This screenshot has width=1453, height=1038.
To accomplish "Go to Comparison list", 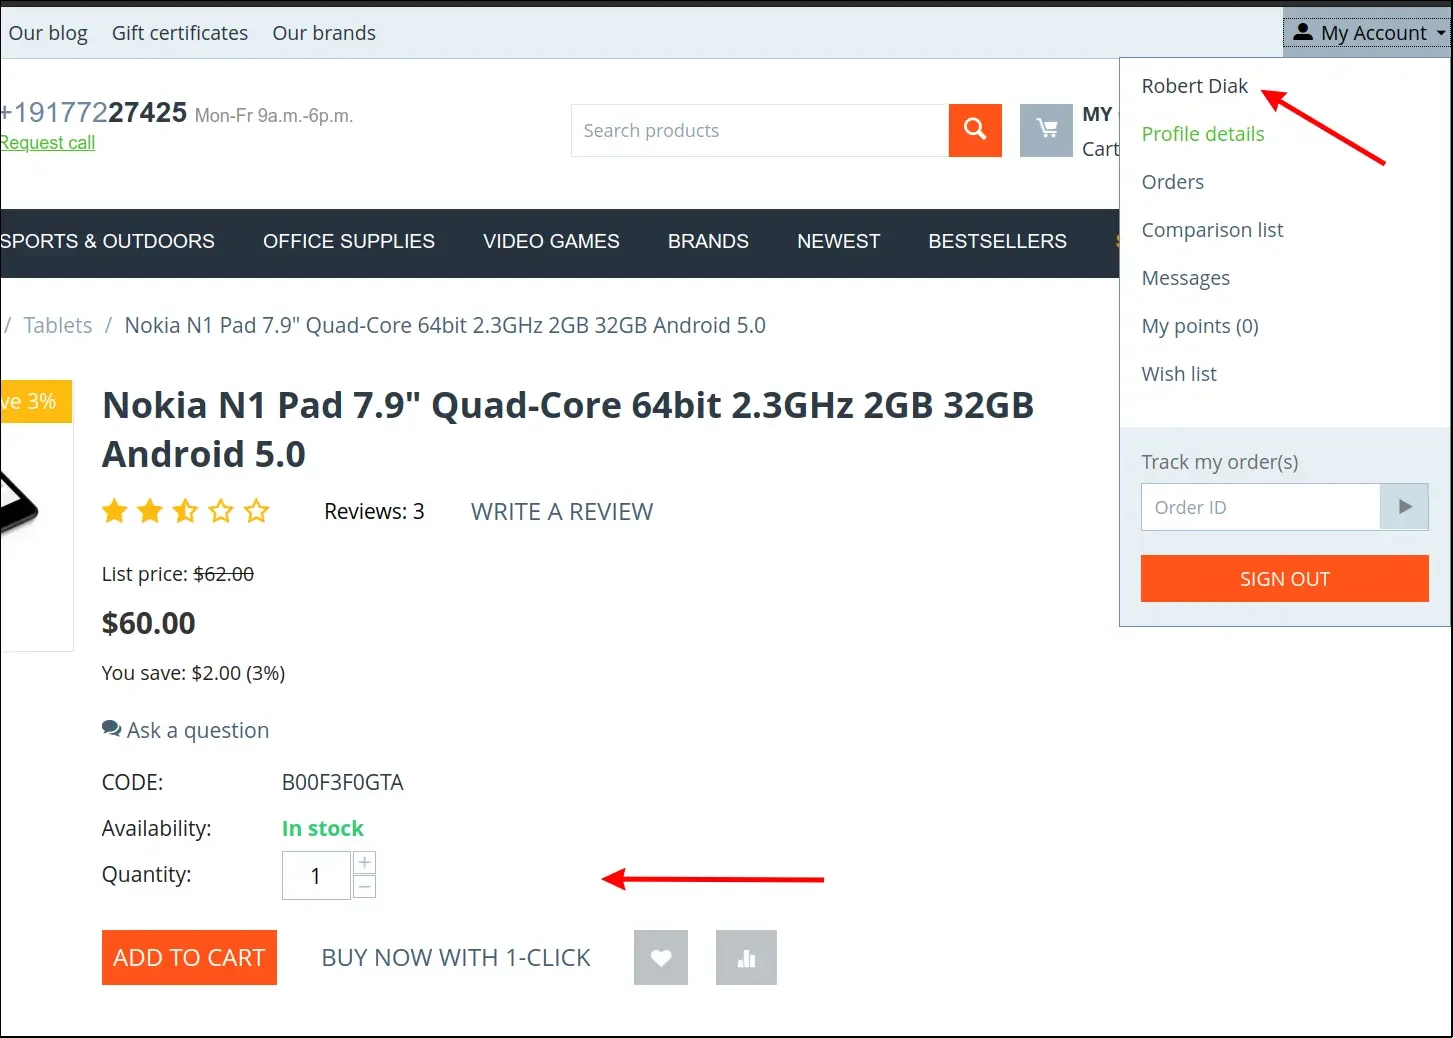I will (1212, 230).
